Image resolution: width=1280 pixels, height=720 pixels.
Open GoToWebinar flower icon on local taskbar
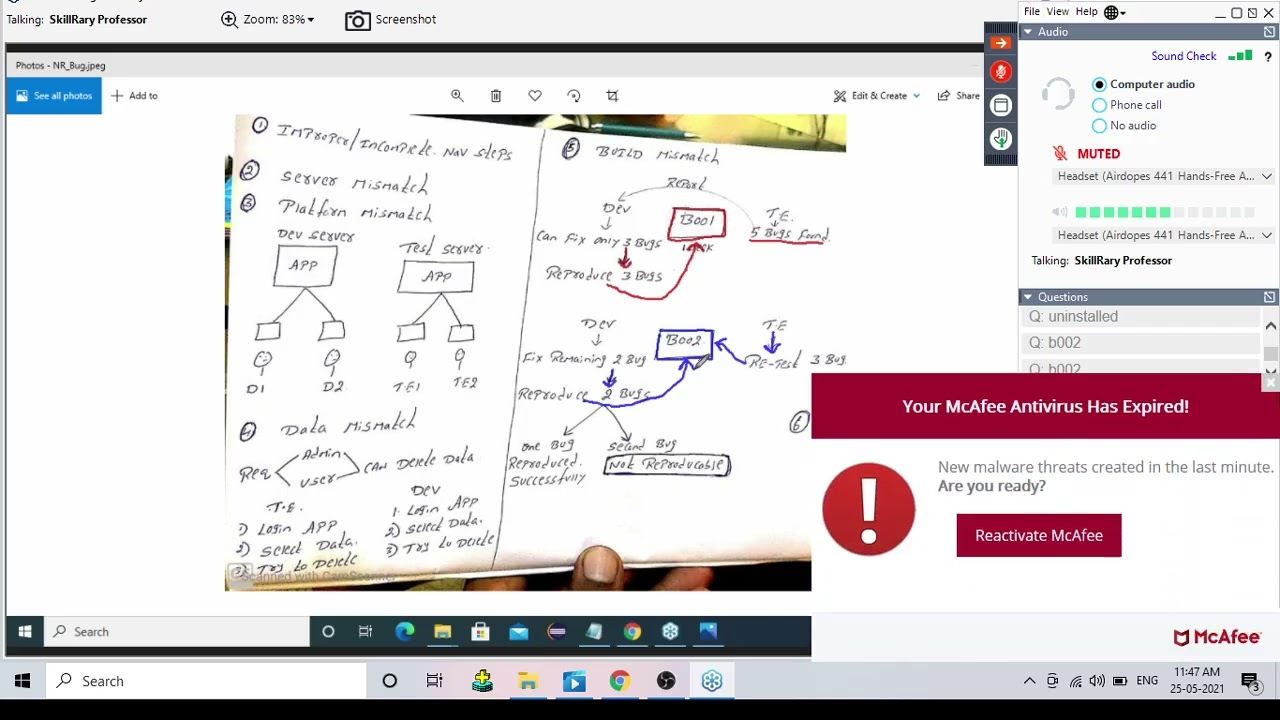712,681
